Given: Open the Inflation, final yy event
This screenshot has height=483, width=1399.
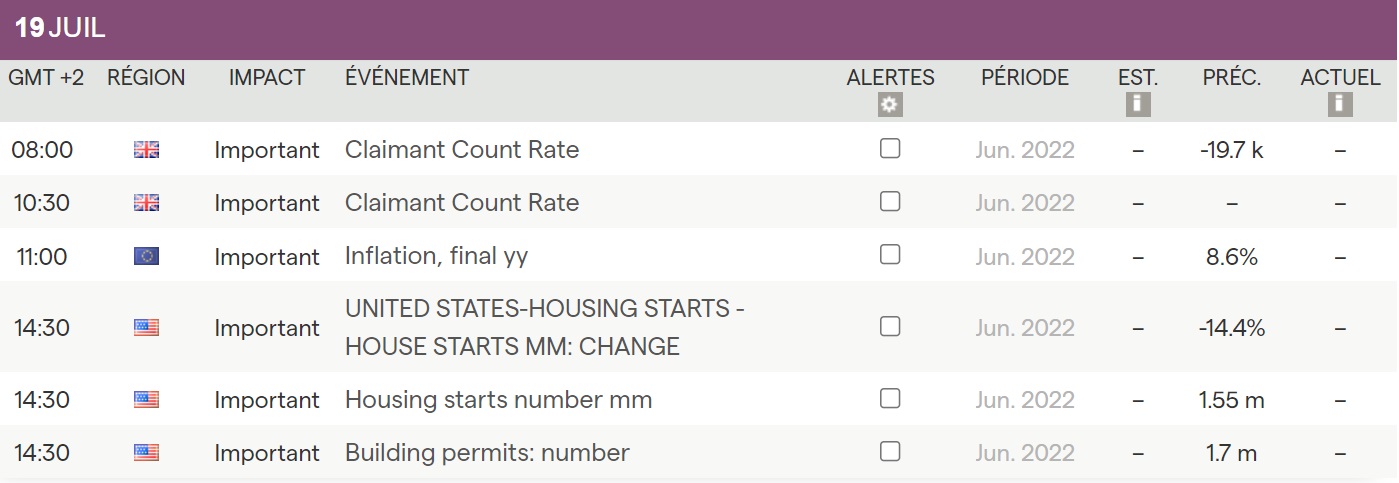Looking at the screenshot, I should (436, 257).
